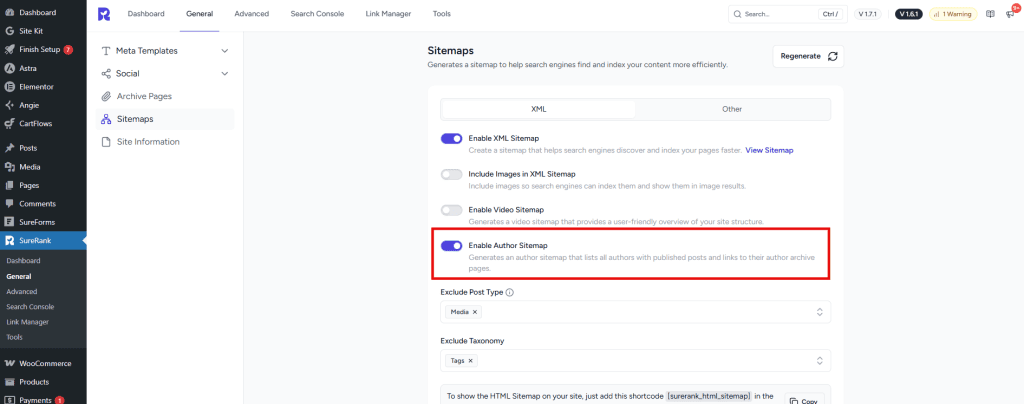The width and height of the screenshot is (1024, 404).
Task: Disable the Enable Author Sitemap switch
Action: click(451, 245)
